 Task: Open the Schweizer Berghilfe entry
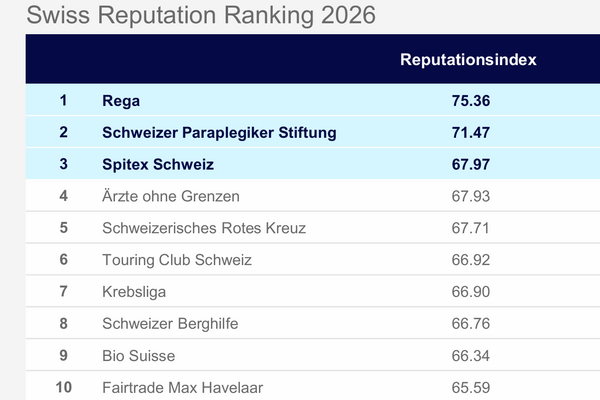tap(170, 323)
